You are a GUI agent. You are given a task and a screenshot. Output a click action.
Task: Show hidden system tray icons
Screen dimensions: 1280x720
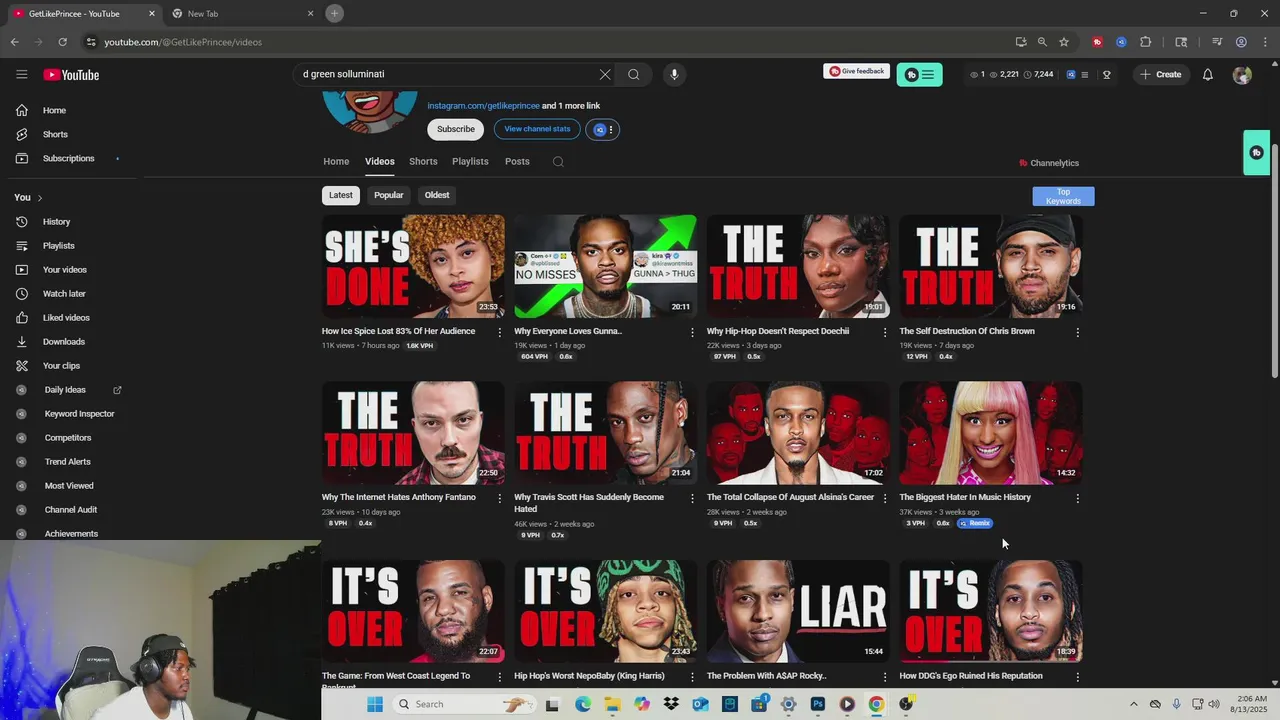(x=1133, y=704)
